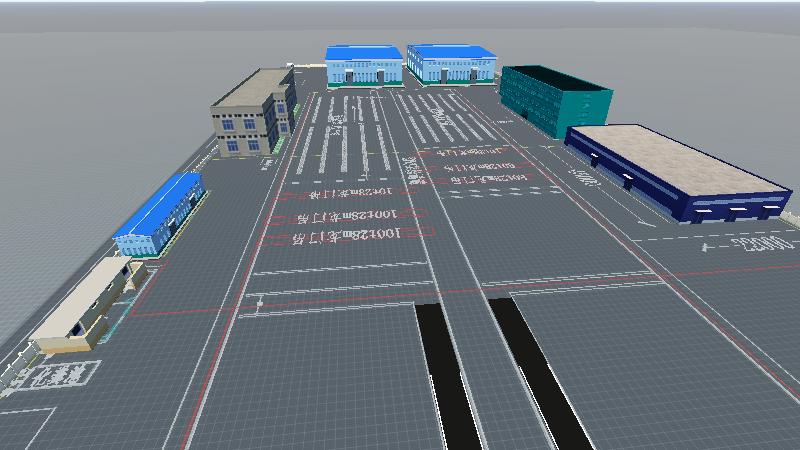This screenshot has width=800, height=450.
Task: Click the navy warehouse with beige roof
Action: (675, 170)
